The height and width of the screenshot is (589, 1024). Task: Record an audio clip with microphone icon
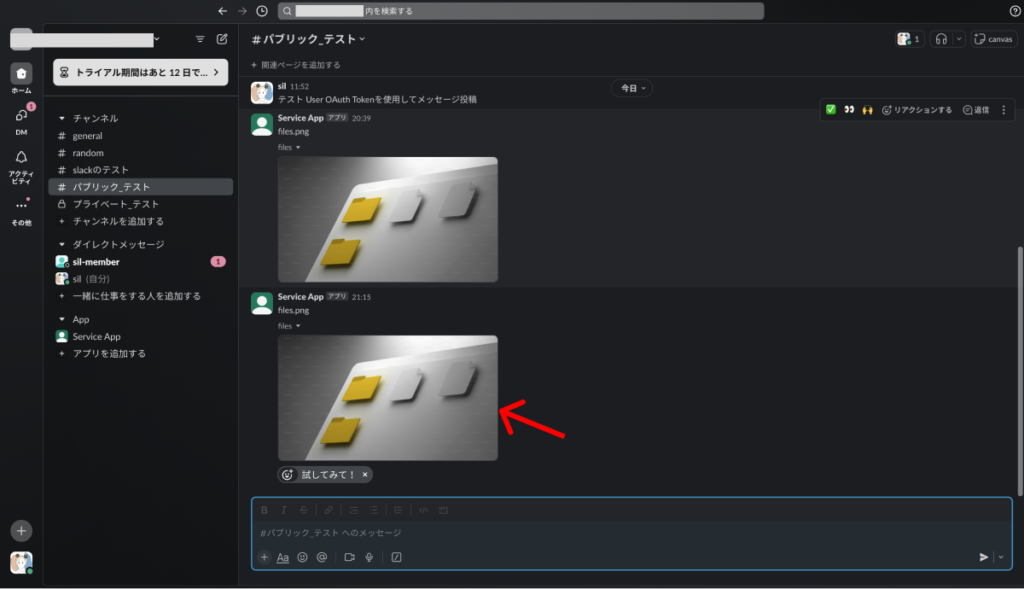click(x=369, y=557)
